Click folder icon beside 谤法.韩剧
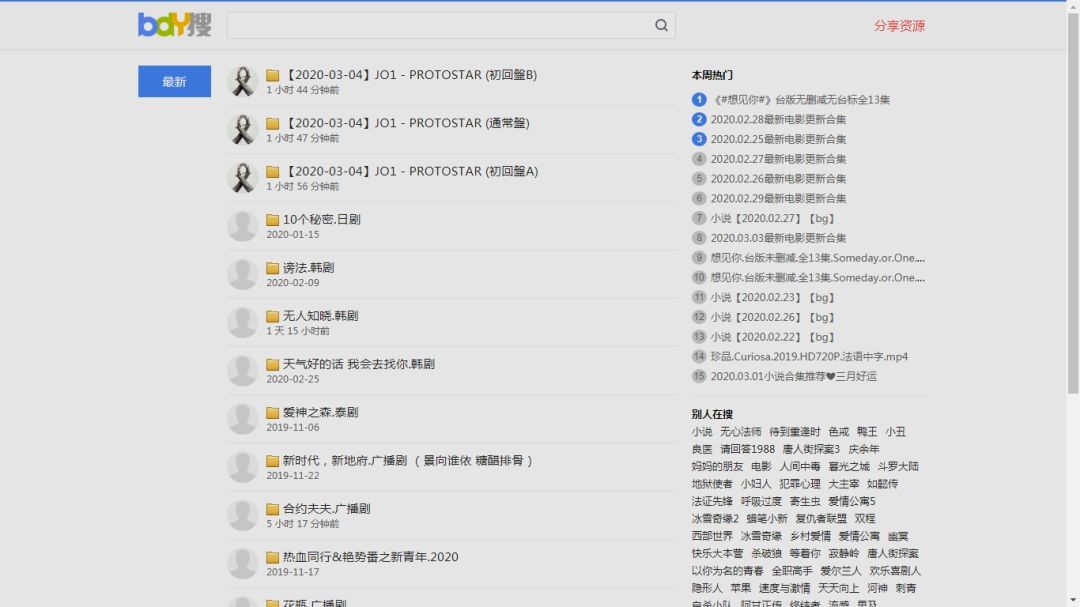Viewport: 1080px width, 607px height. (272, 268)
